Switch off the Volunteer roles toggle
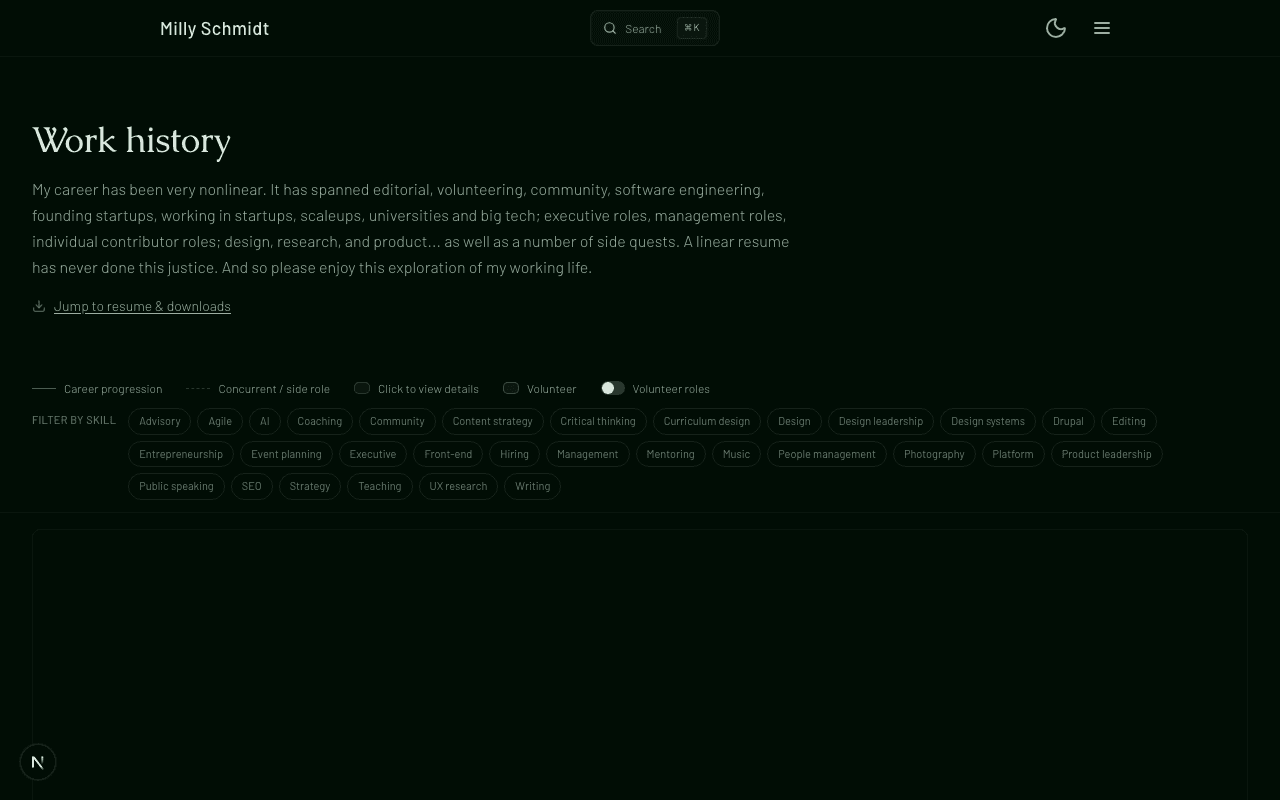Image resolution: width=1280 pixels, height=800 pixels. (613, 388)
